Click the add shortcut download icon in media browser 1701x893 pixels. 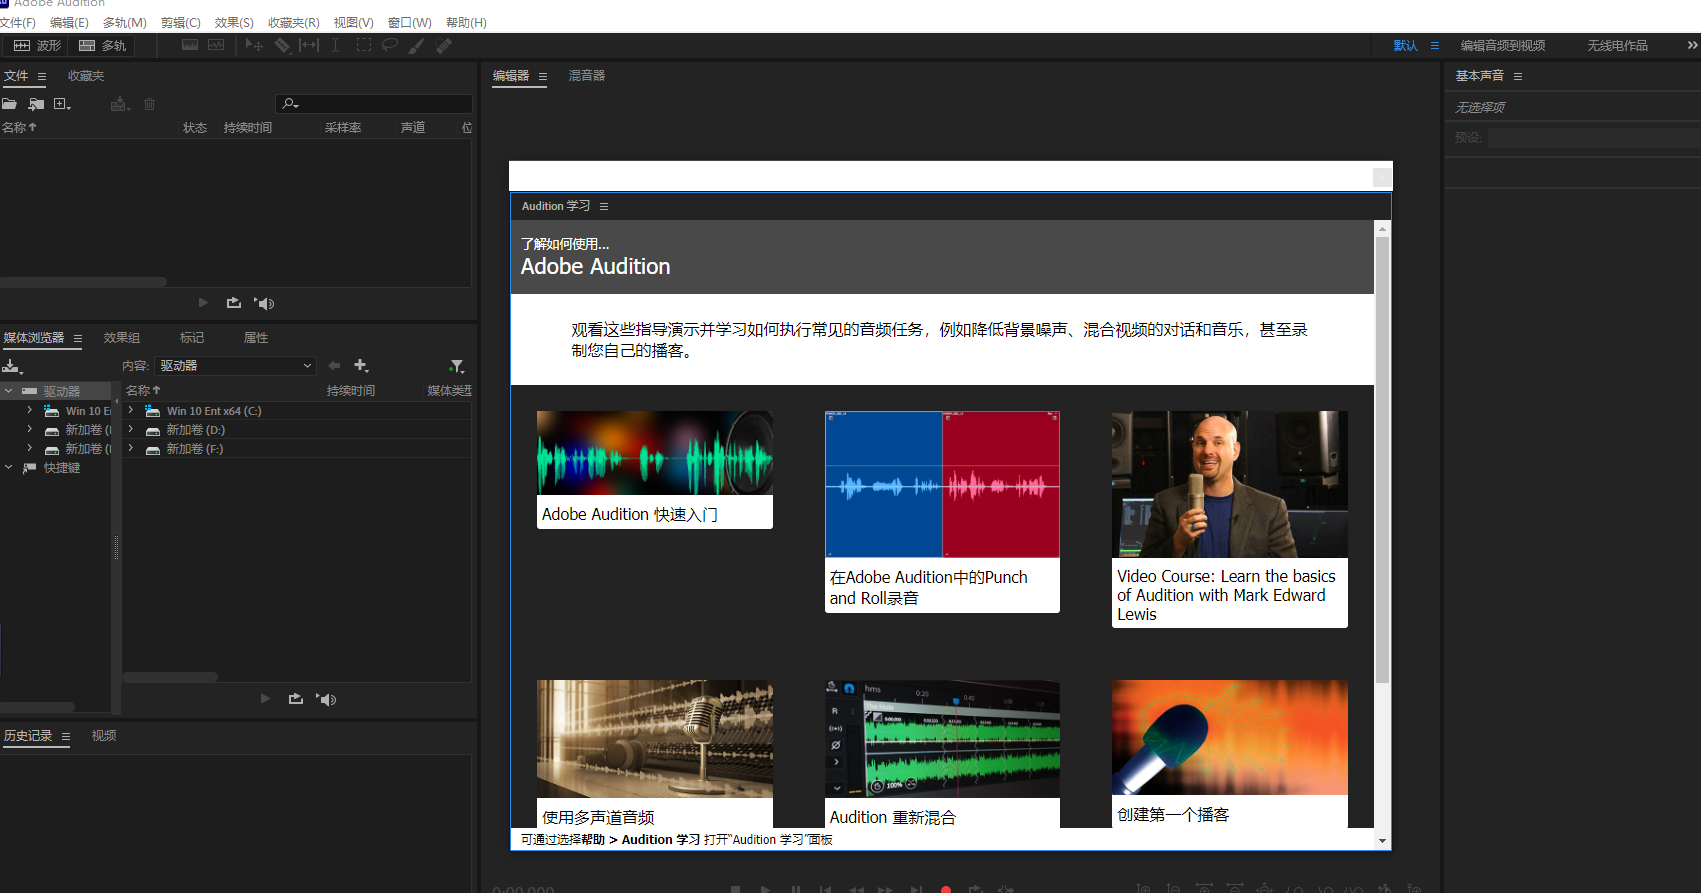(x=12, y=366)
